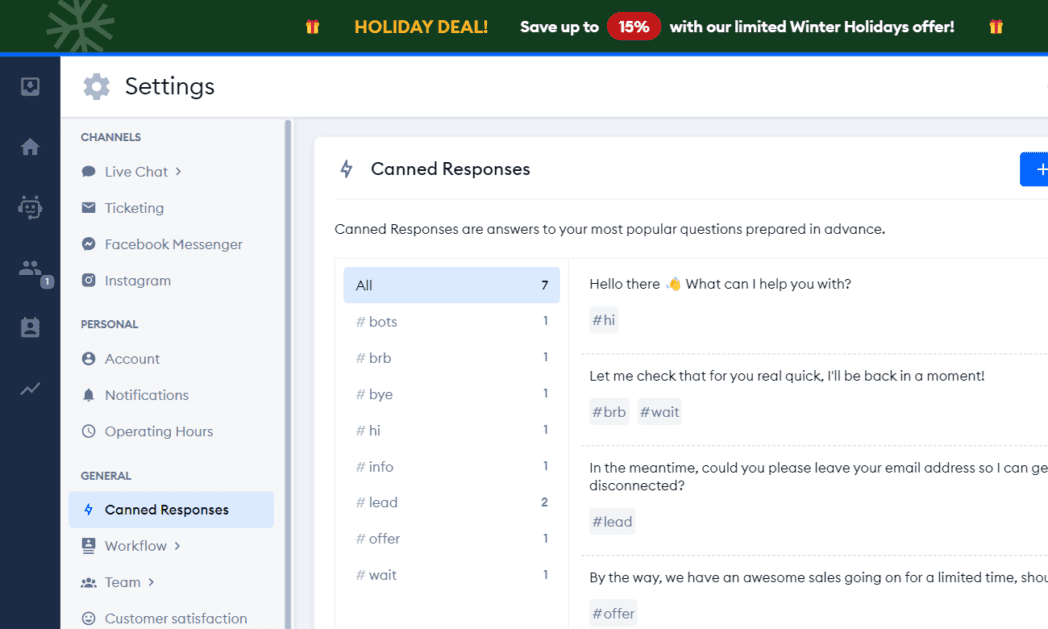Click the Account person icon
The image size is (1048, 629).
[x=88, y=358]
